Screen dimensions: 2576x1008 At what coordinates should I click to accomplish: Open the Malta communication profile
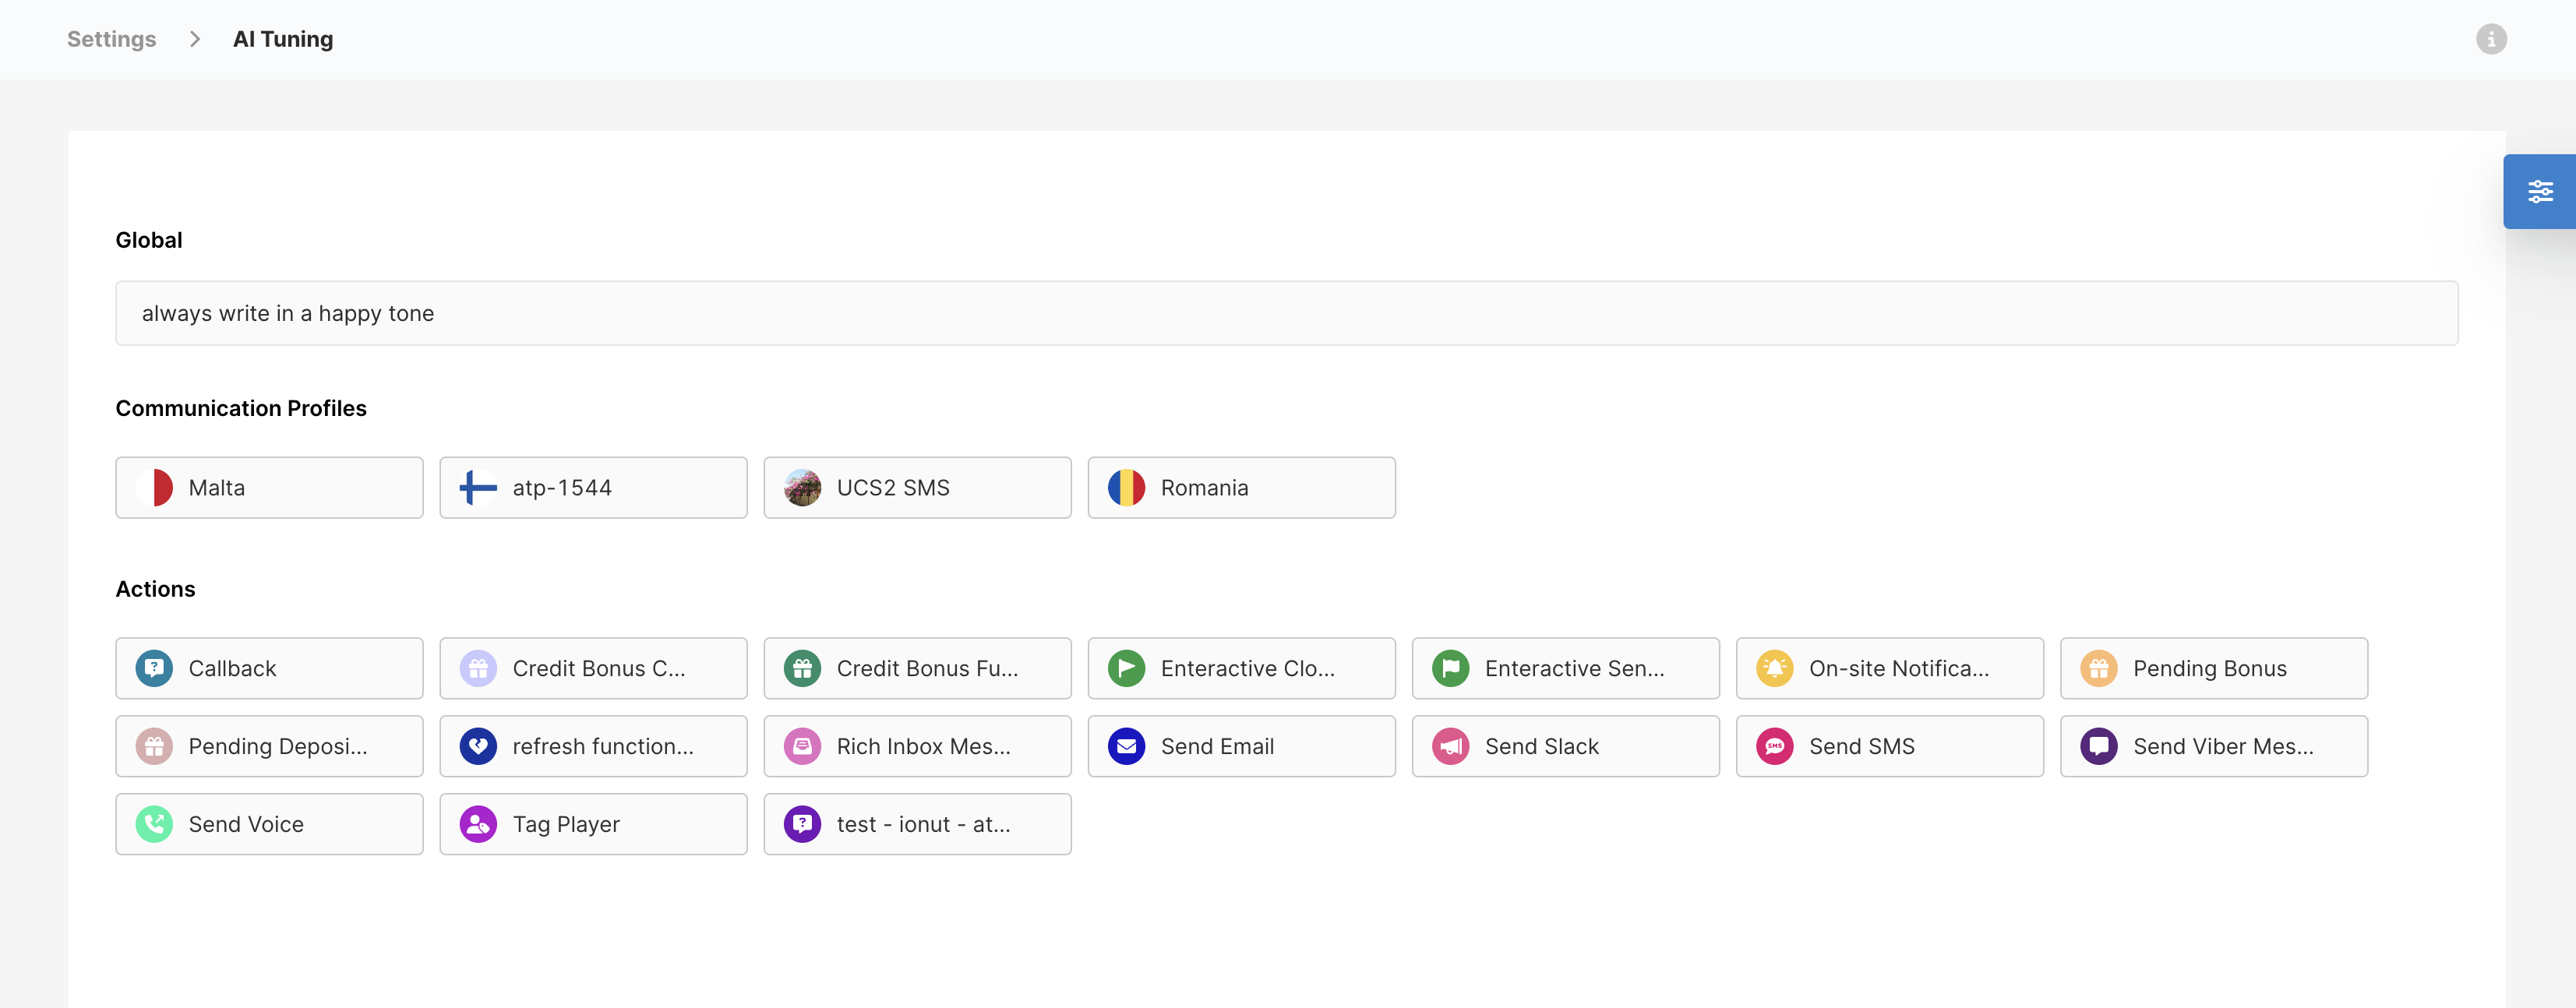point(269,488)
